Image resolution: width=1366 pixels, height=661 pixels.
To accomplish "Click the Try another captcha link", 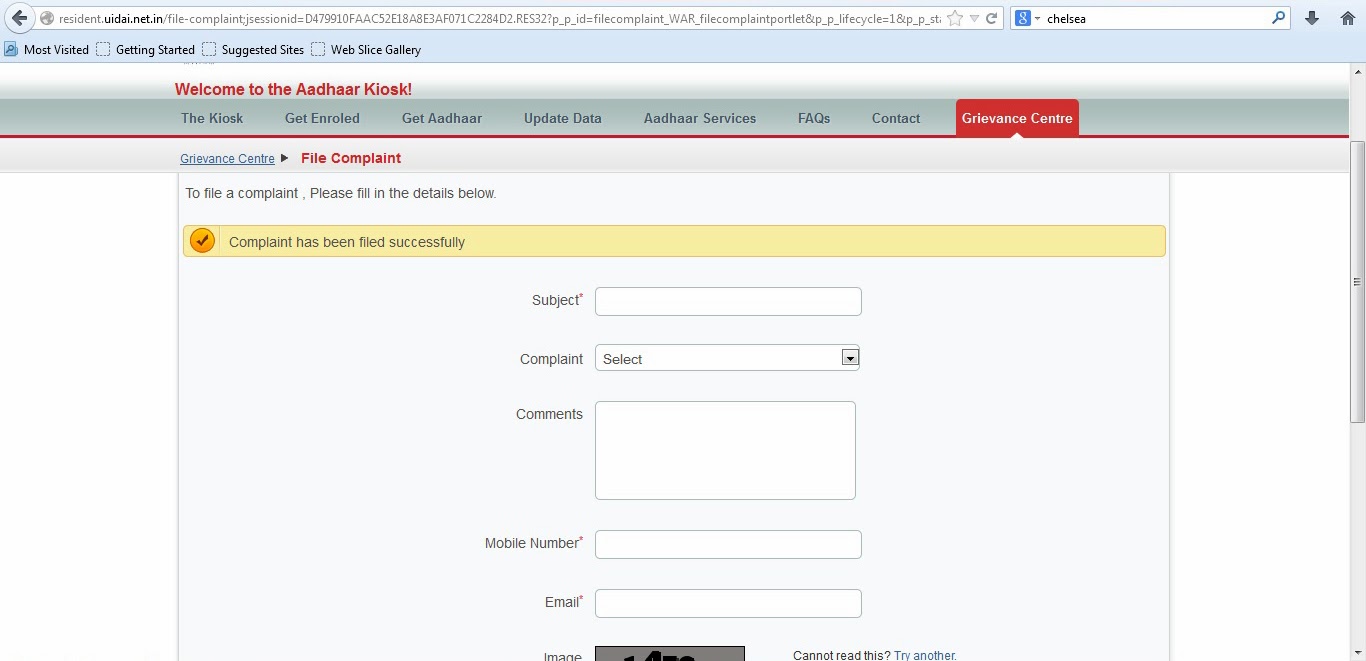I will [x=925, y=655].
